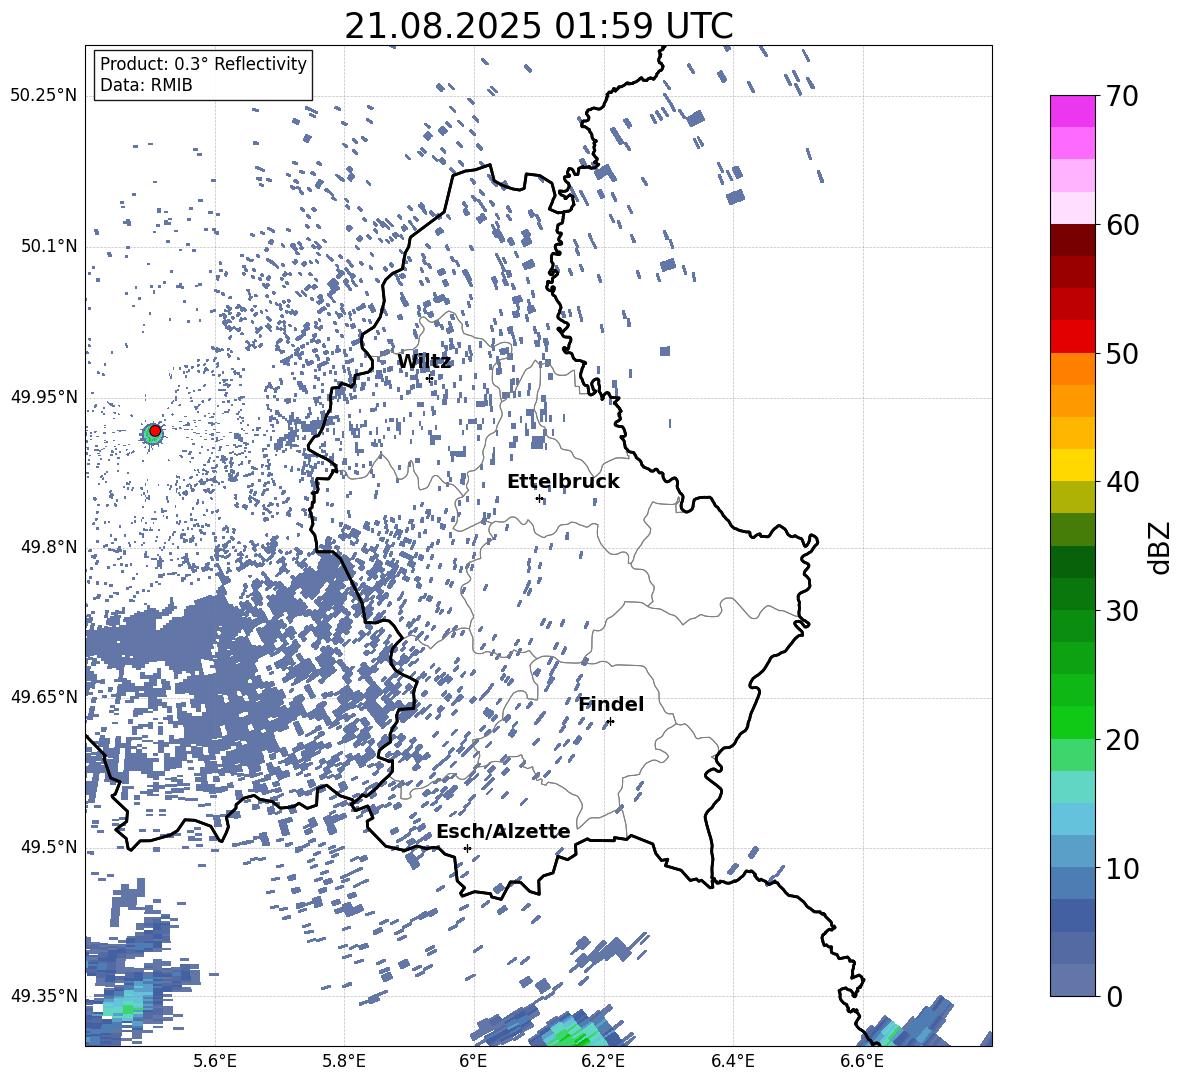1184x1081 pixels.
Task: Click the 70 colorbar tick label
Action: click(x=1122, y=96)
